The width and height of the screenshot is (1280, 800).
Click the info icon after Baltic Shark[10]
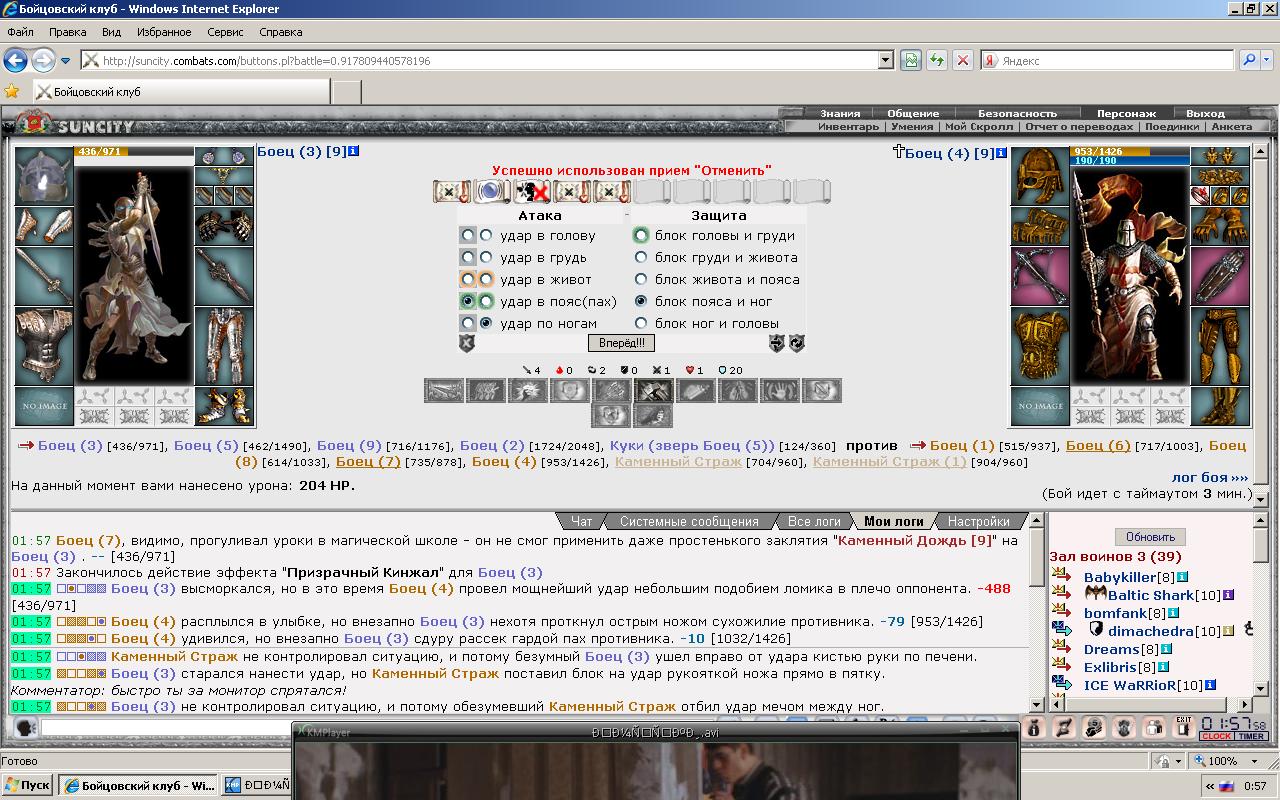1228,595
